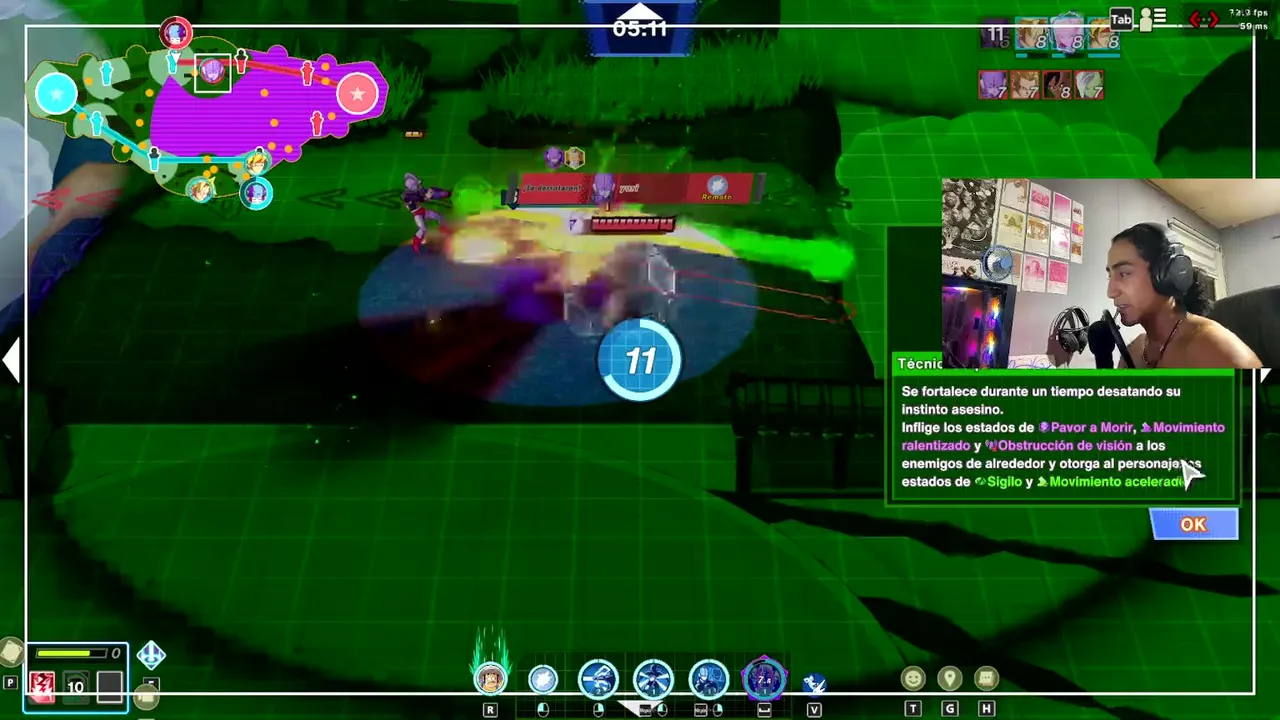Use the middle large skill circle on hotbar
The width and height of the screenshot is (1280, 720).
pos(653,679)
